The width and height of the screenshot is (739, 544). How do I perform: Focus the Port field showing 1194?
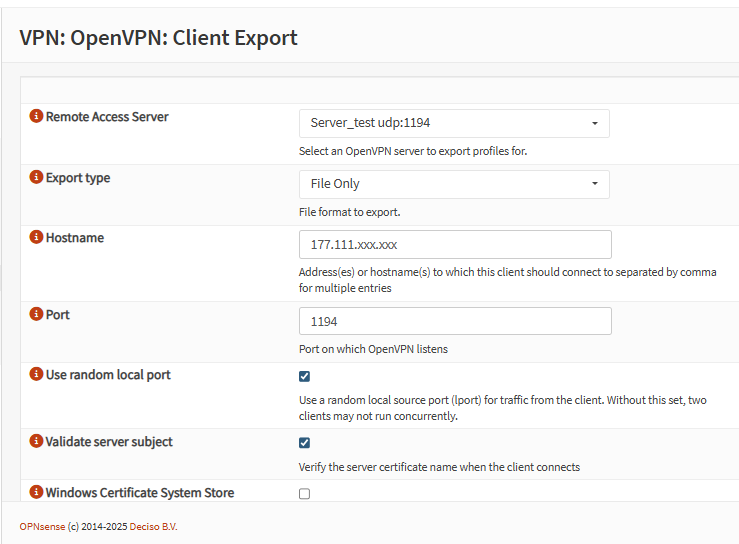coord(454,321)
